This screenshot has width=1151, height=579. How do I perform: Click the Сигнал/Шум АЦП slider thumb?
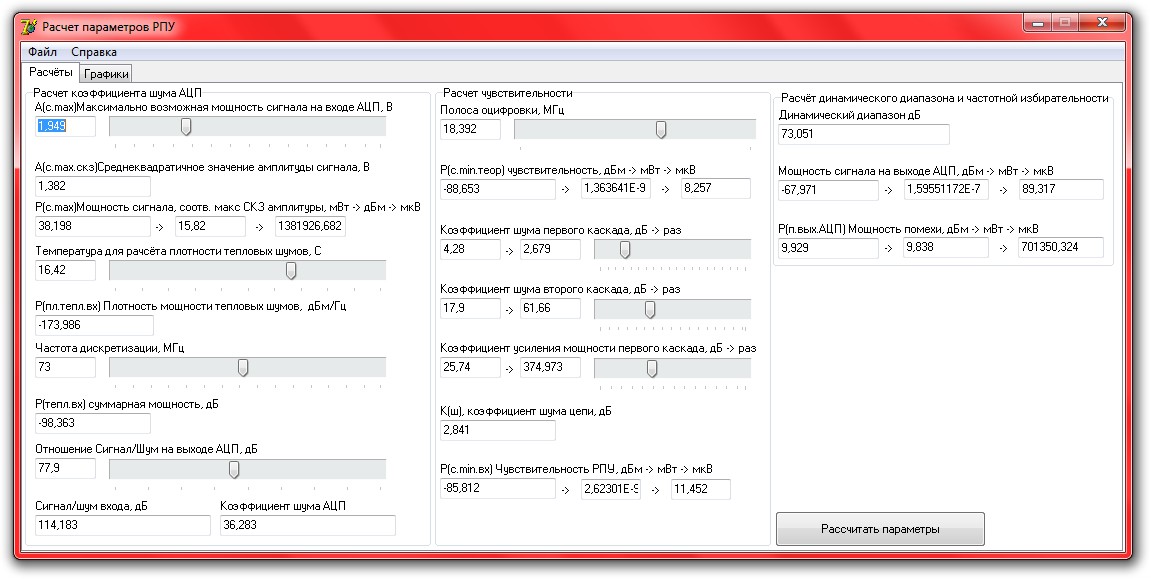[x=233, y=469]
